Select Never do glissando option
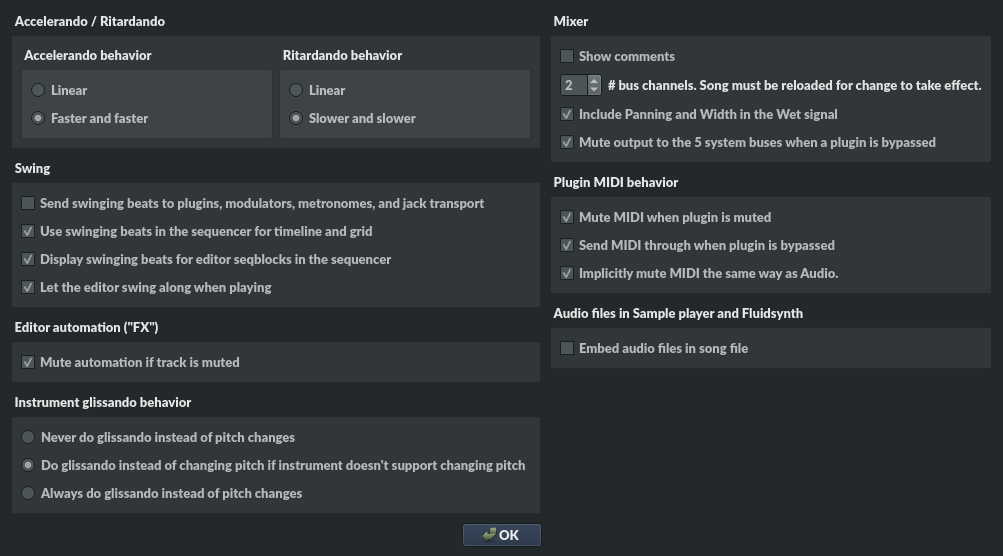 pyautogui.click(x=28, y=437)
